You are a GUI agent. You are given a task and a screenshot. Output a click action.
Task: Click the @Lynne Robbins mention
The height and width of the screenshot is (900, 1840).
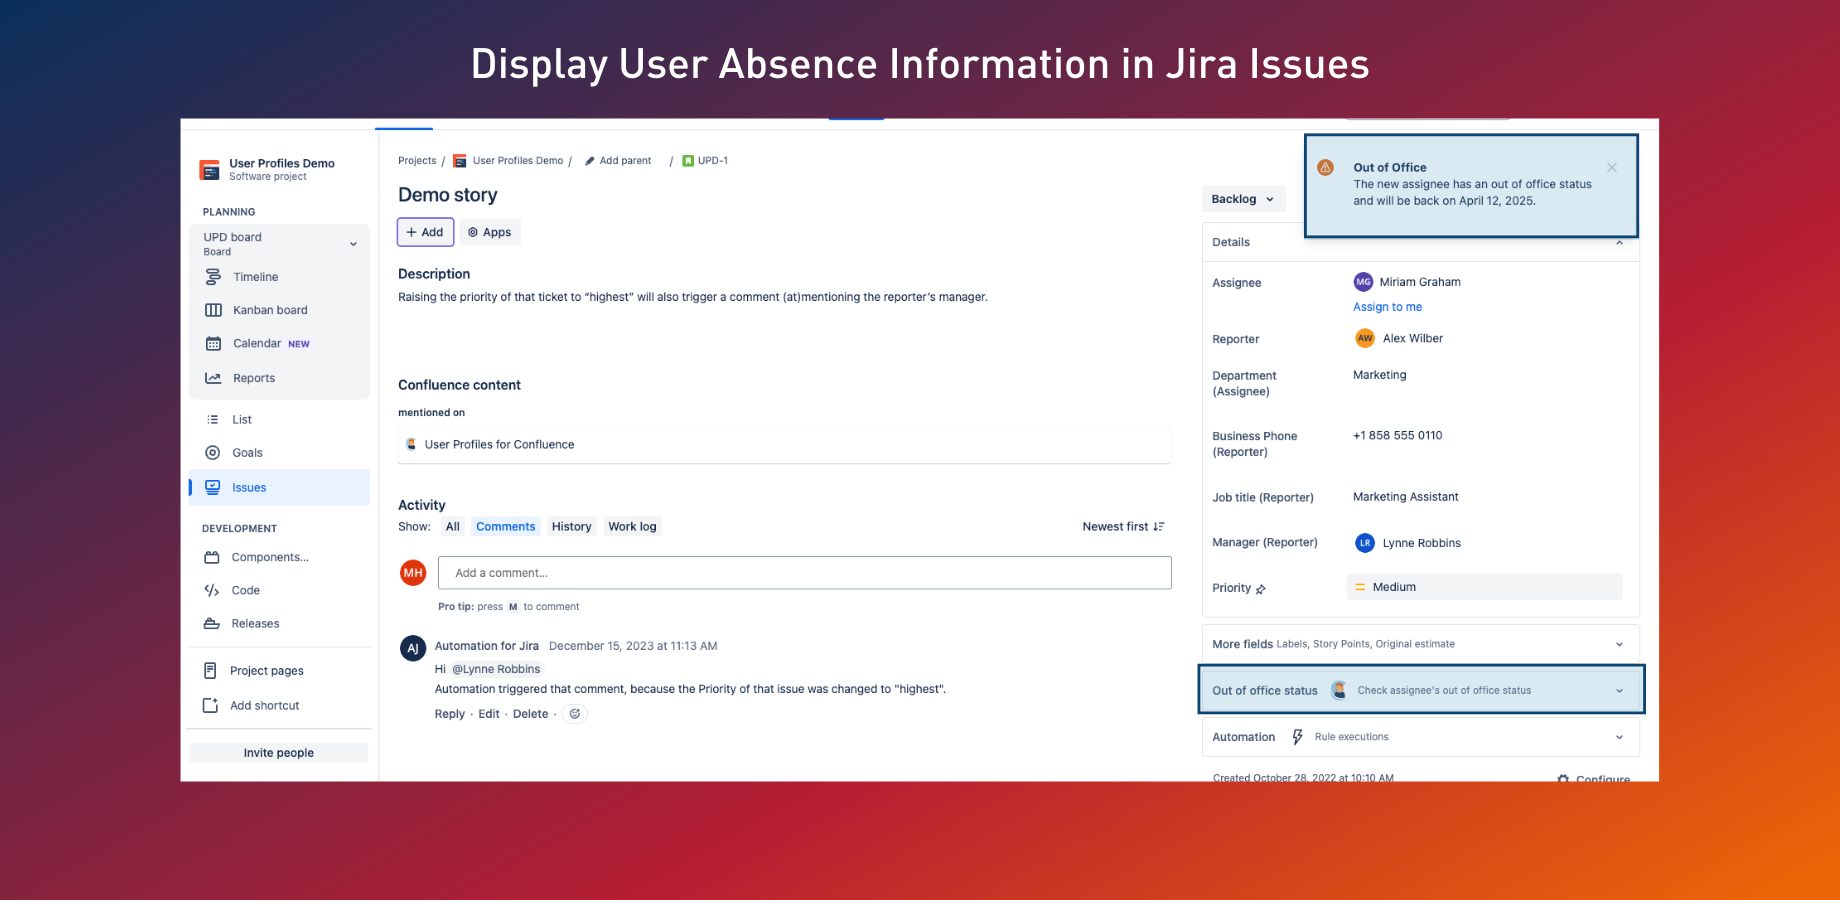pyautogui.click(x=496, y=669)
